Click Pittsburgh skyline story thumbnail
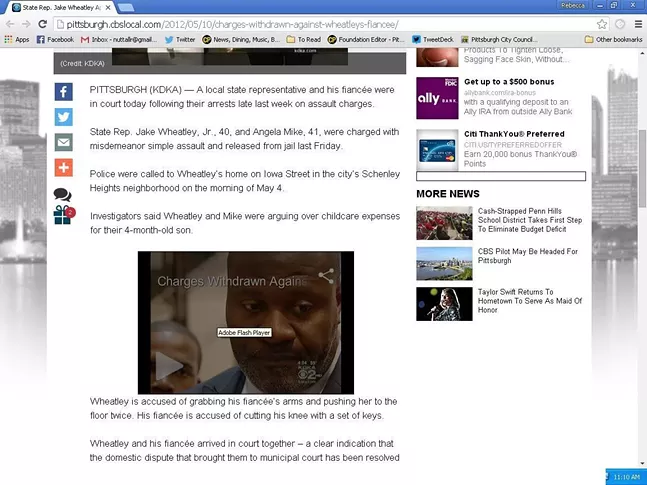The image size is (647, 485). click(444, 263)
